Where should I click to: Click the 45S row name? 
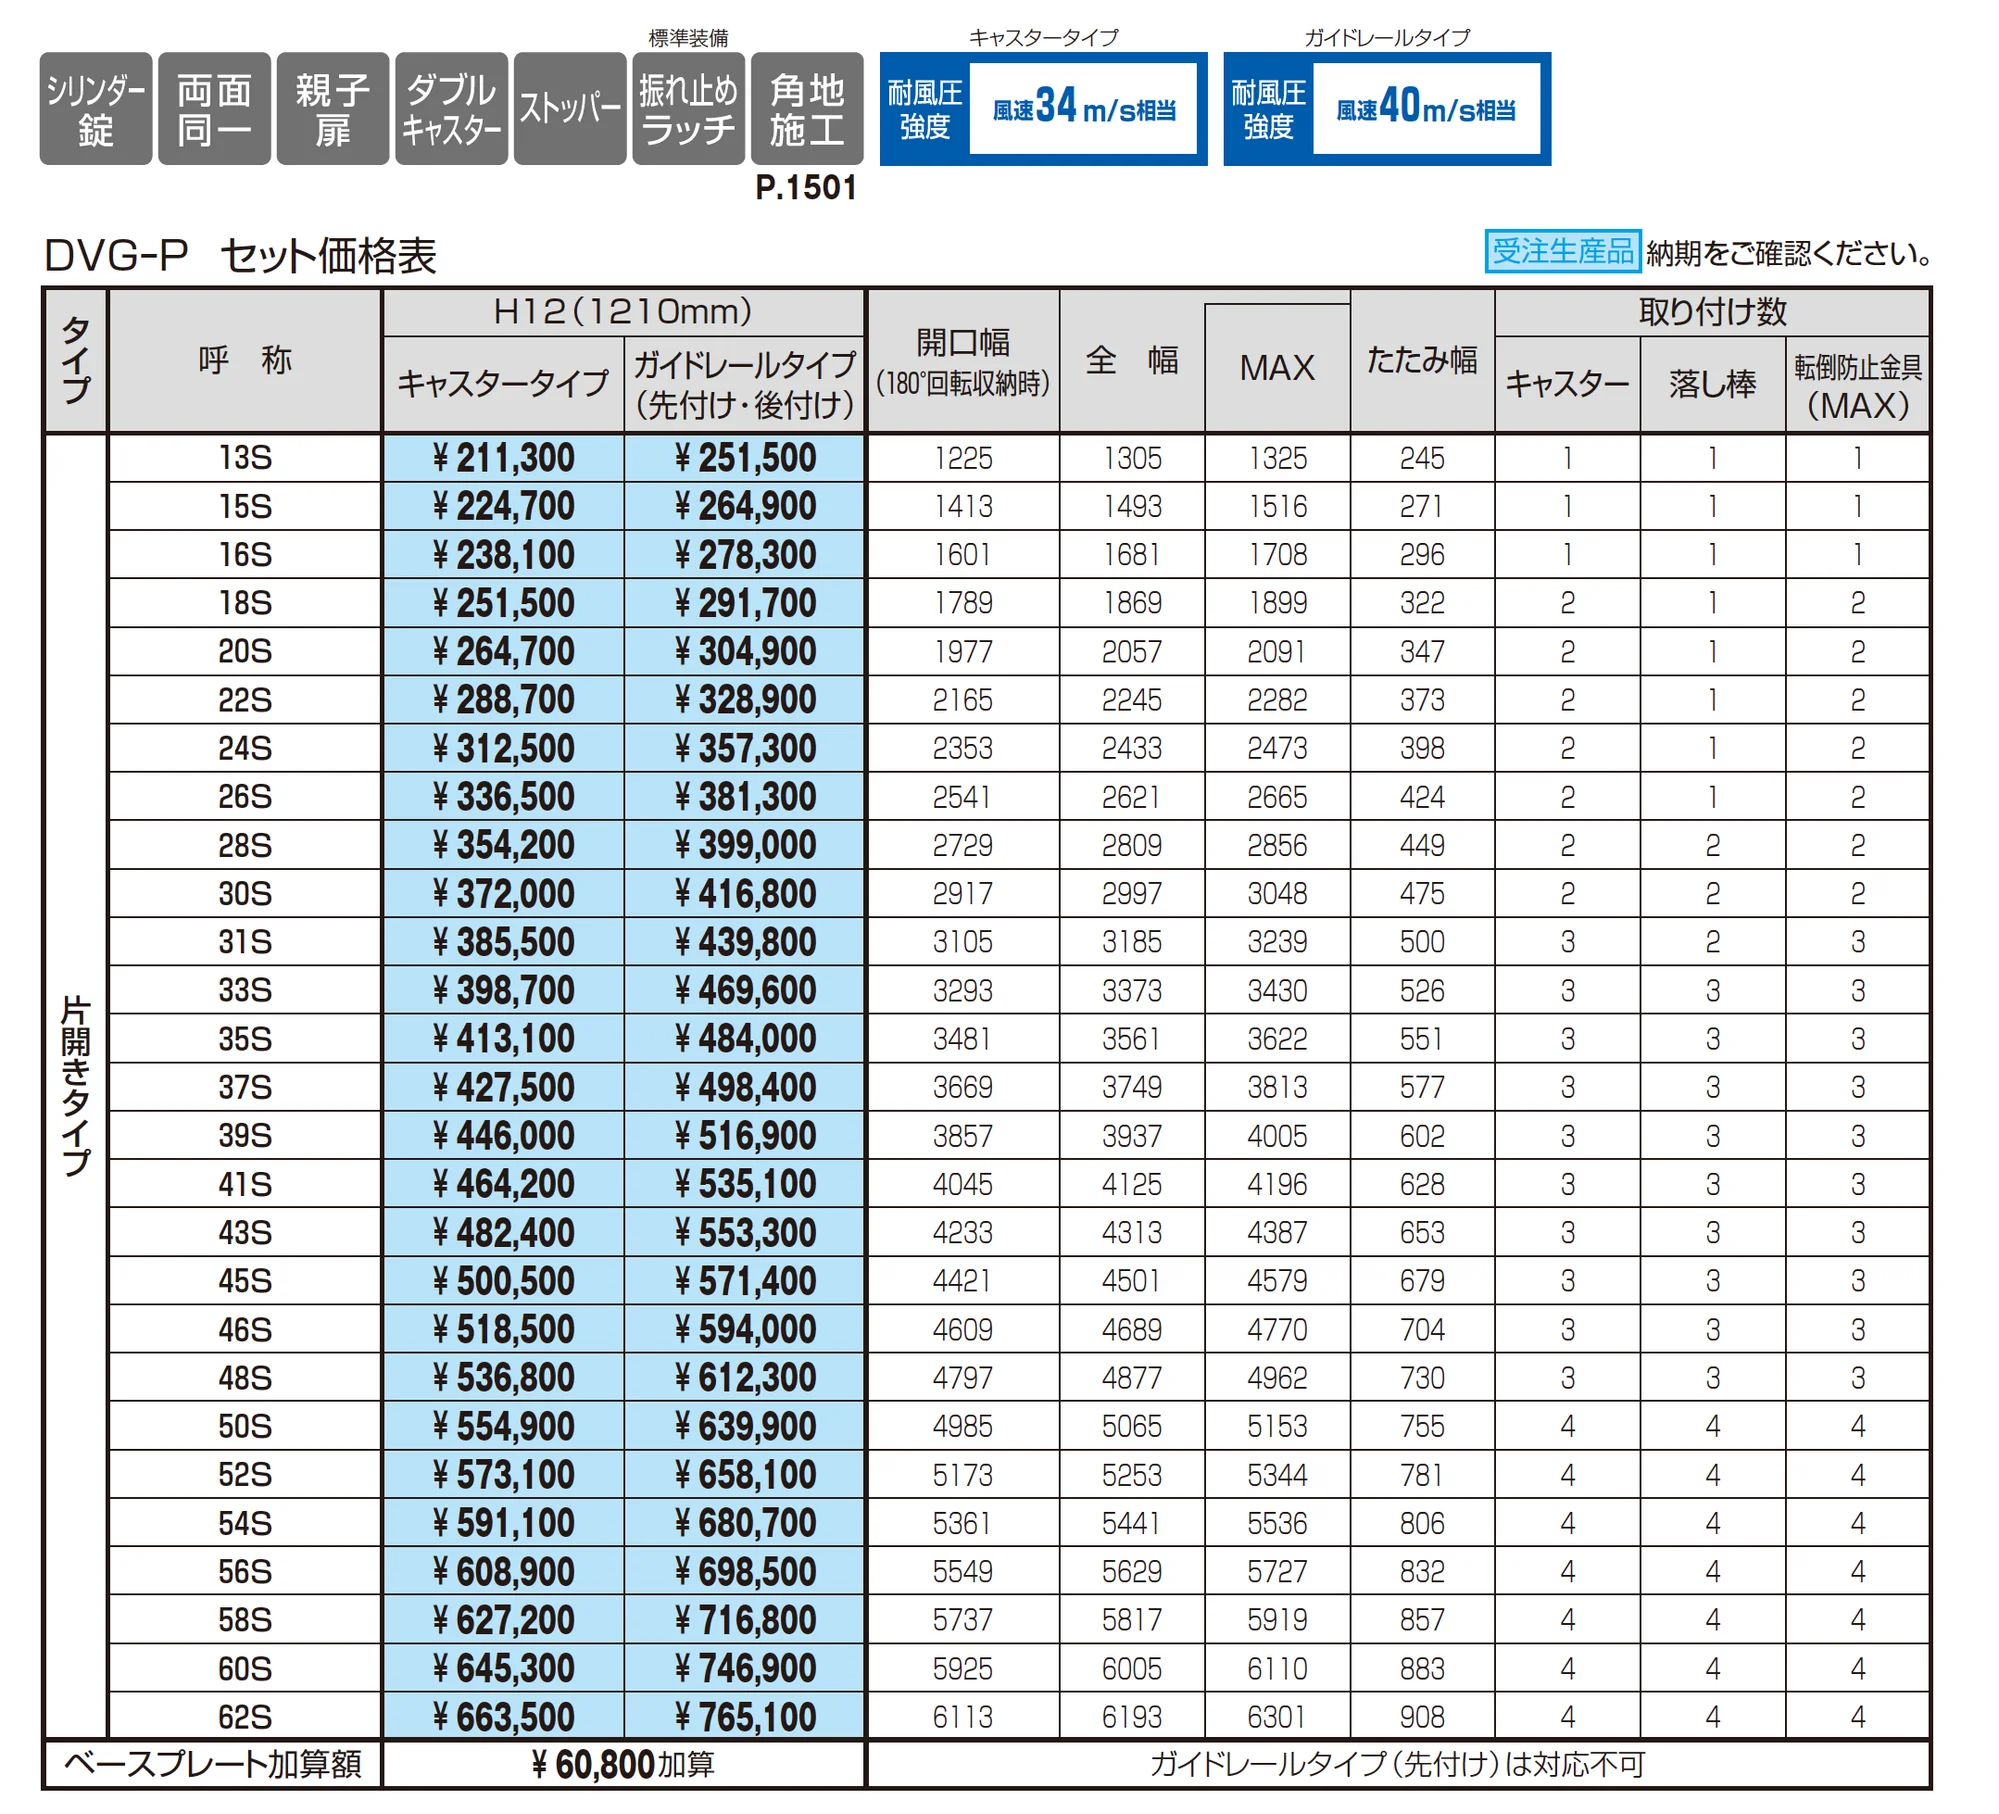click(245, 1281)
